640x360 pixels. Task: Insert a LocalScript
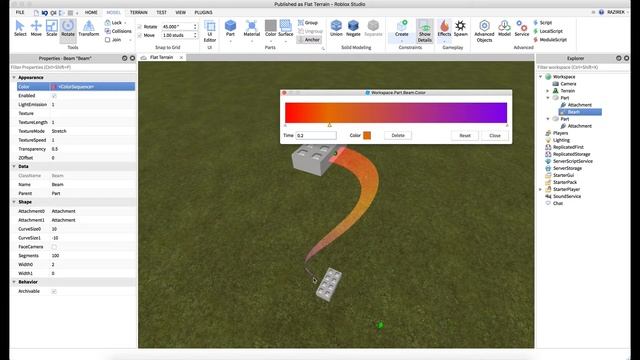(x=548, y=31)
